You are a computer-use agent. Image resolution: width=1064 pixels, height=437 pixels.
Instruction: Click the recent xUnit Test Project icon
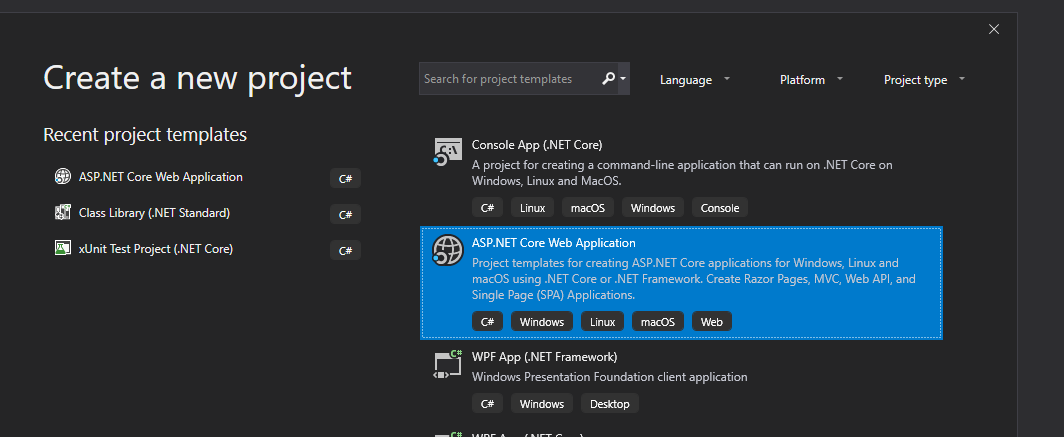coord(62,248)
